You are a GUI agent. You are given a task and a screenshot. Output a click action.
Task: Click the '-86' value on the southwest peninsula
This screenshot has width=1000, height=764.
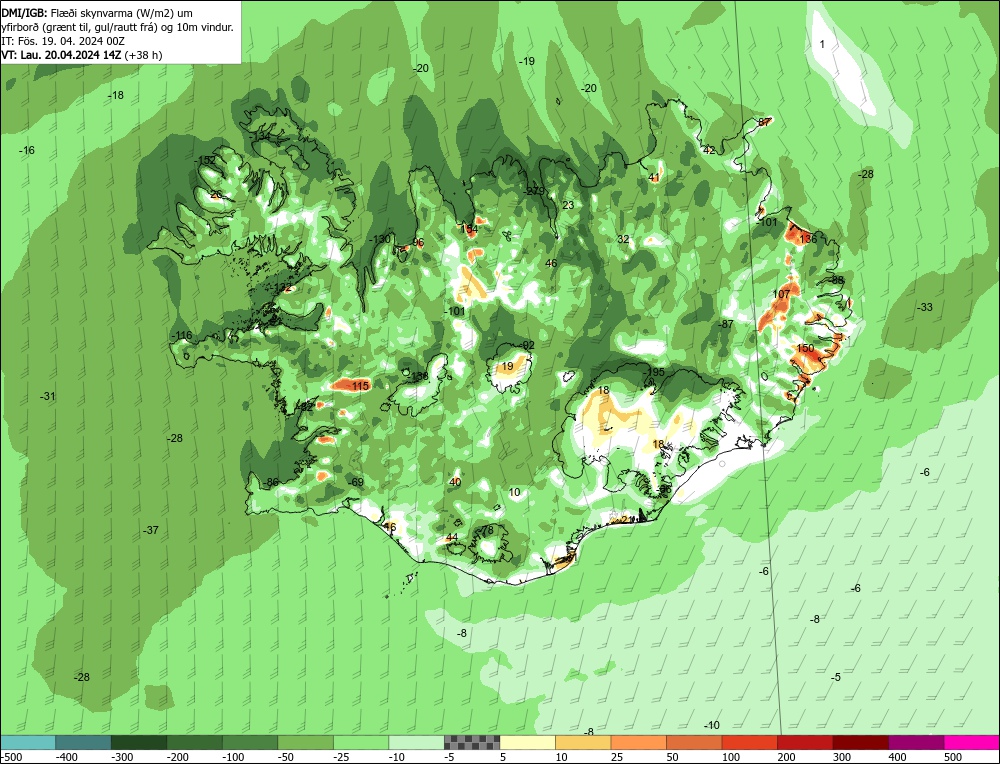click(x=272, y=482)
